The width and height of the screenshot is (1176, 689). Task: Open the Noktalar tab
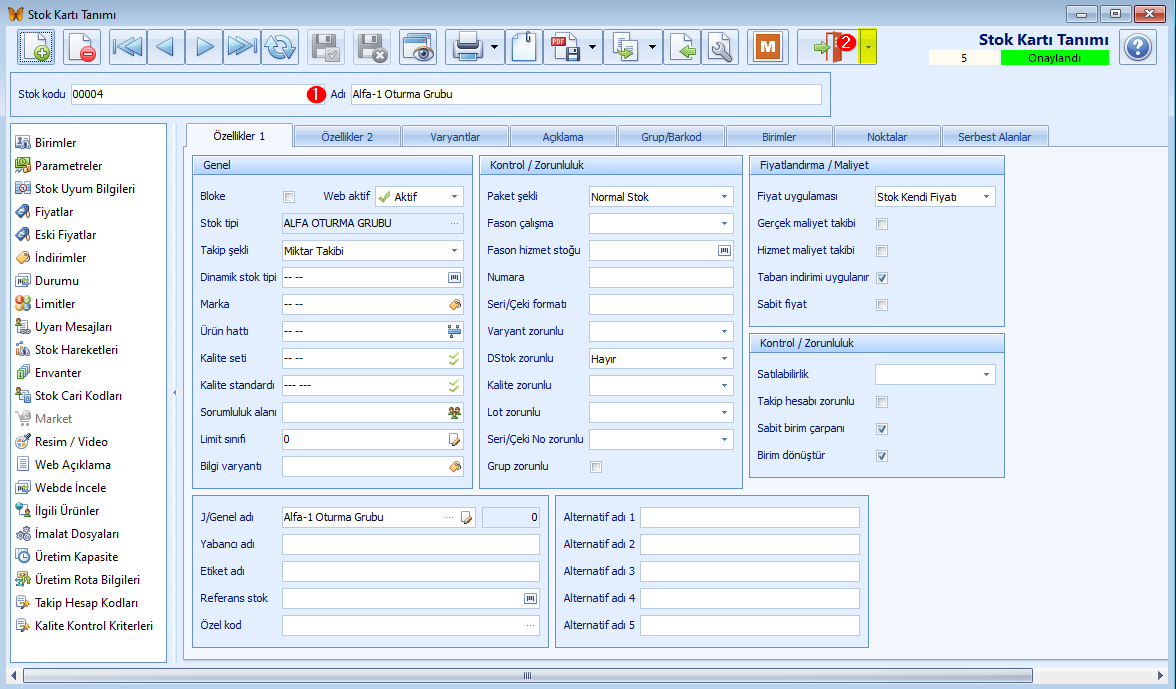click(x=887, y=136)
